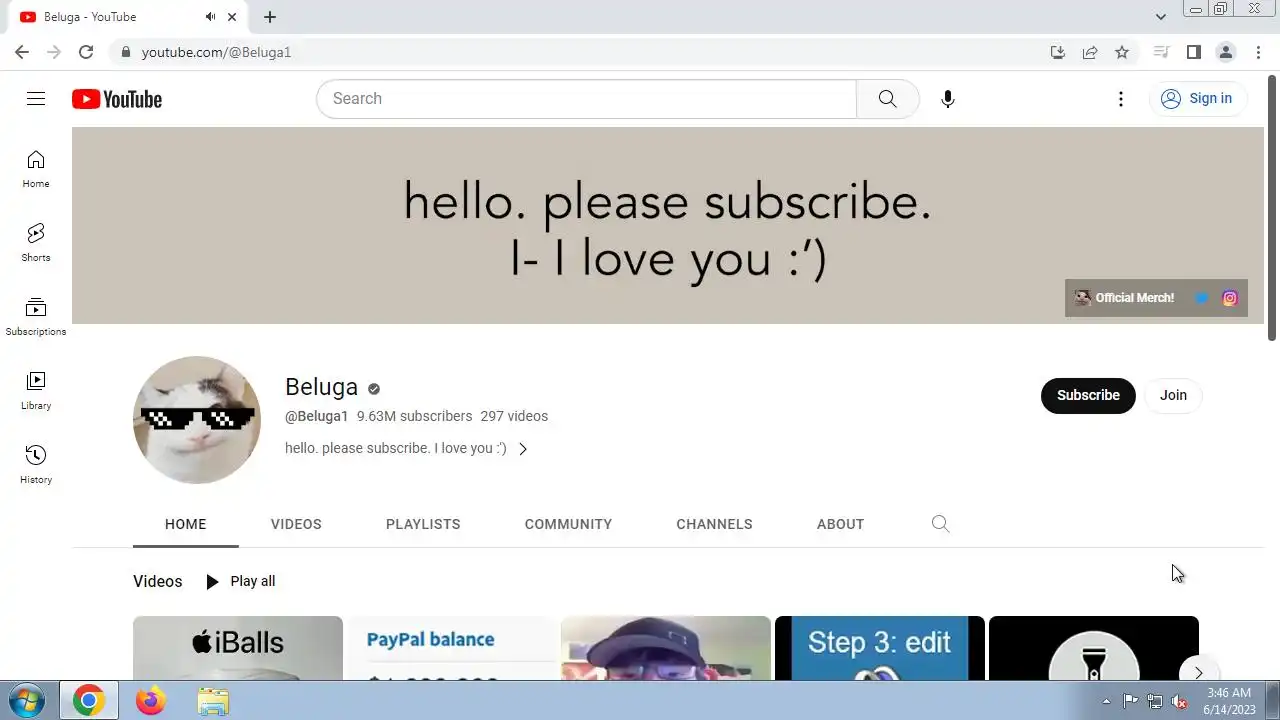Screen dimensions: 1280x720
Task: Open the flashlight icon video thumbnail
Action: (x=1094, y=648)
